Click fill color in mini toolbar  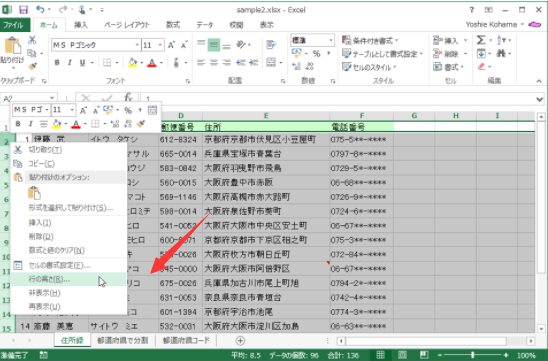coord(56,124)
